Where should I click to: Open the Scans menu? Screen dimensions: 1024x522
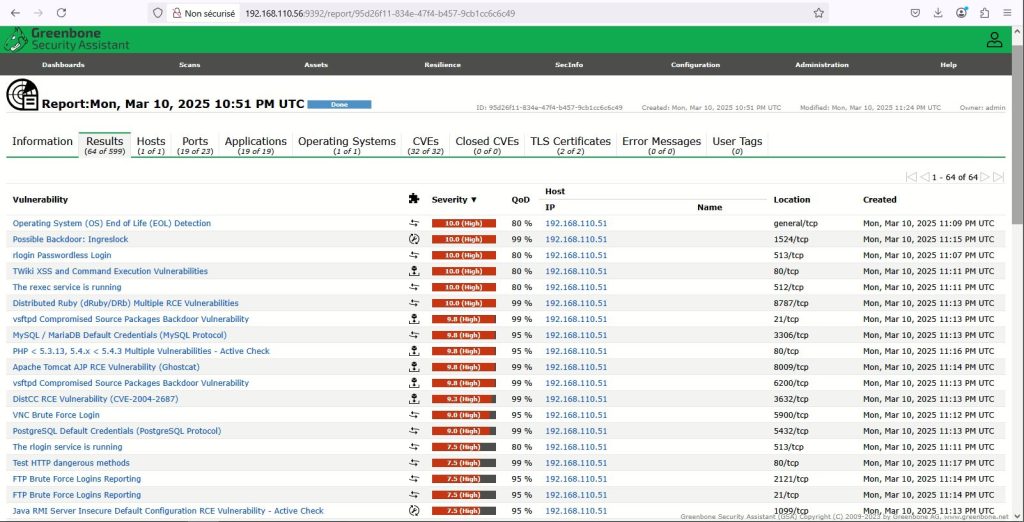tap(189, 65)
